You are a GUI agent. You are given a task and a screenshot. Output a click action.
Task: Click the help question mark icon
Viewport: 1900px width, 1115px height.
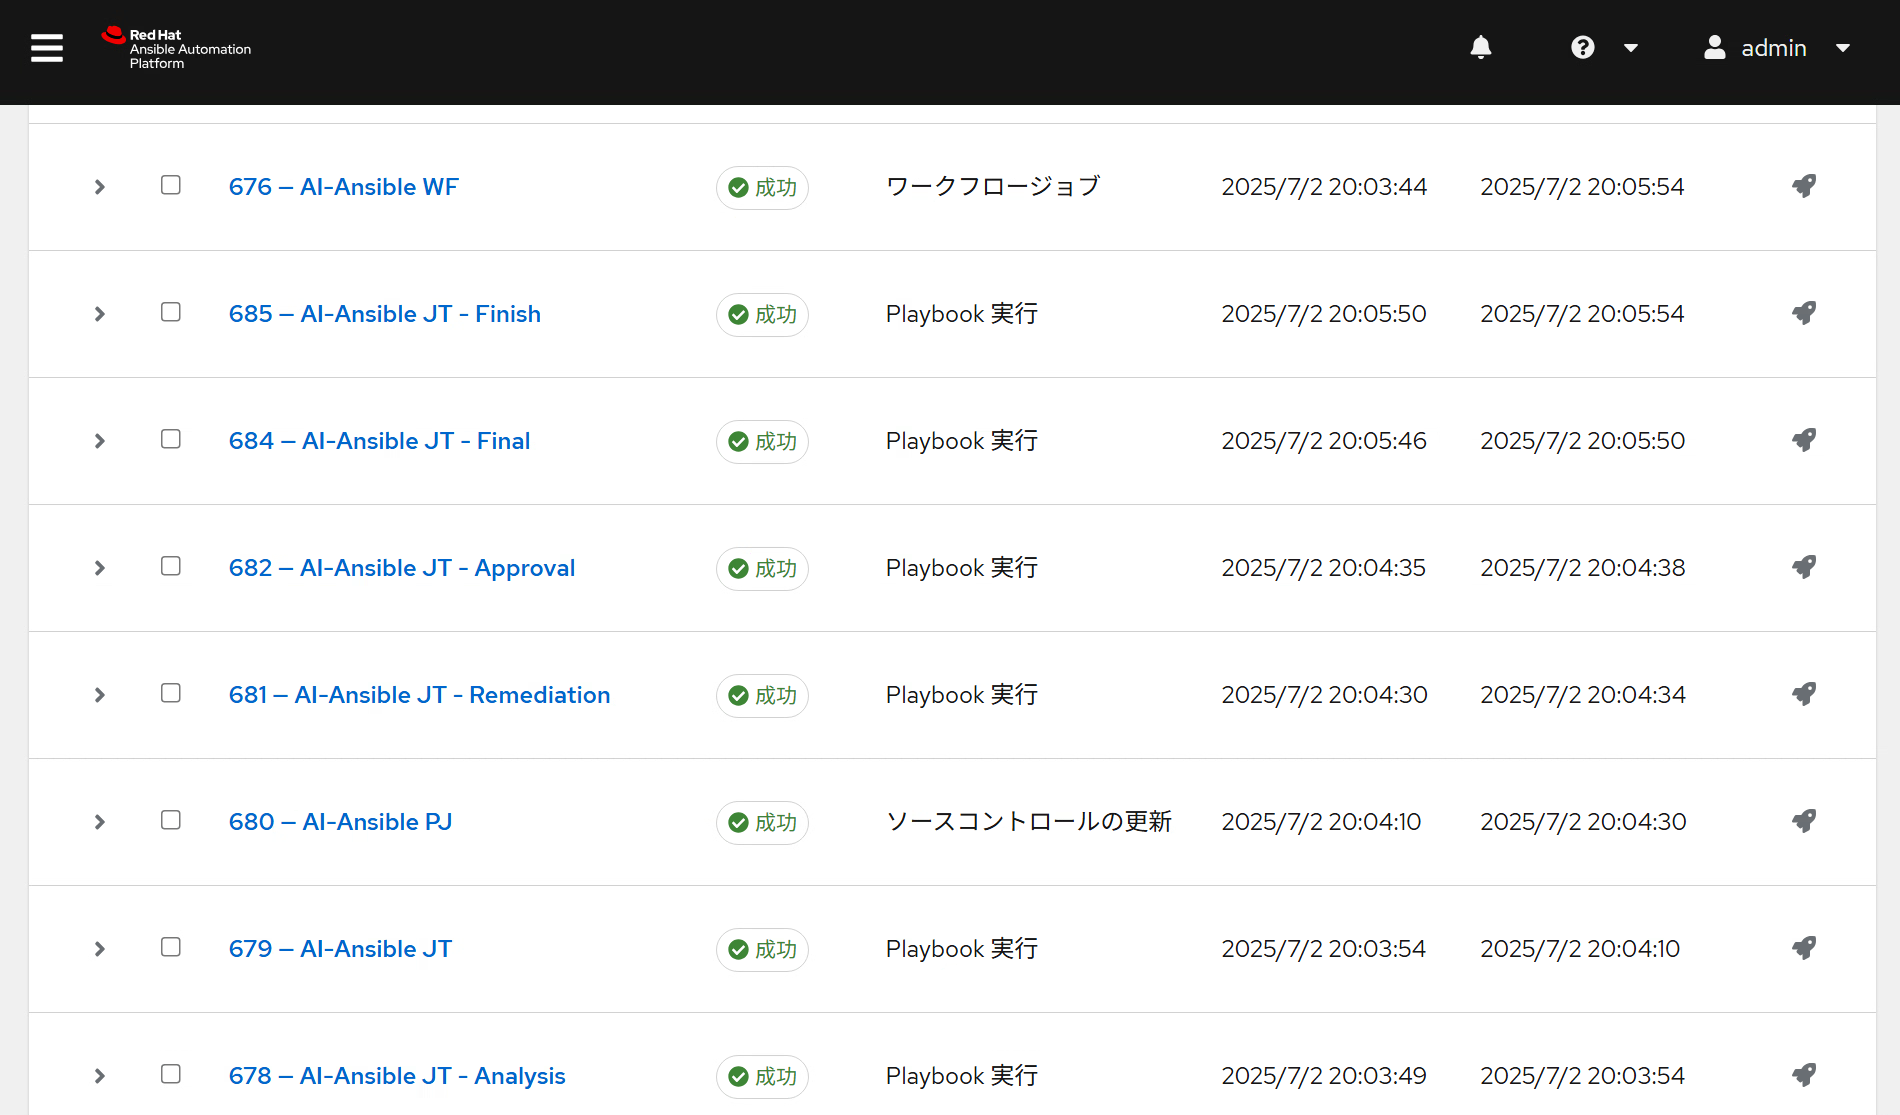click(1582, 47)
